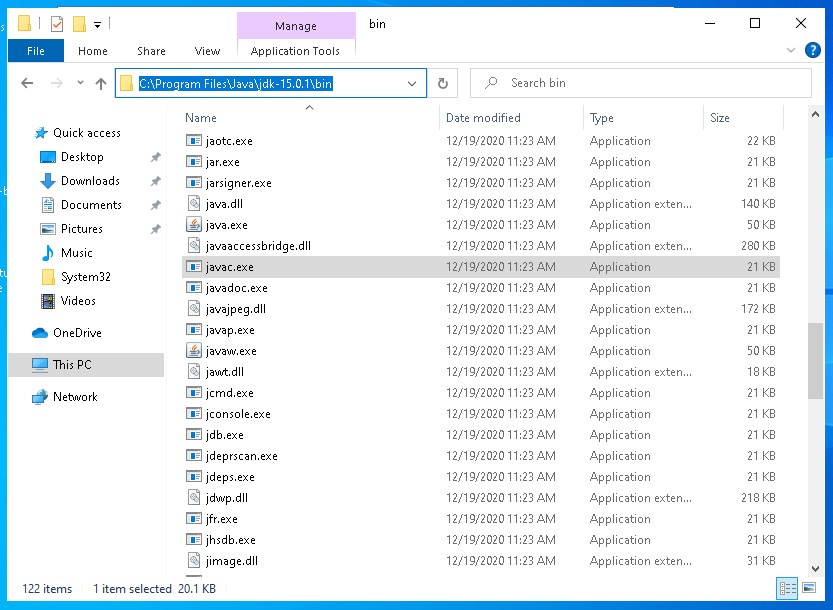
Task: Open Customize Quick Access Toolbar dropdown
Action: point(97,24)
